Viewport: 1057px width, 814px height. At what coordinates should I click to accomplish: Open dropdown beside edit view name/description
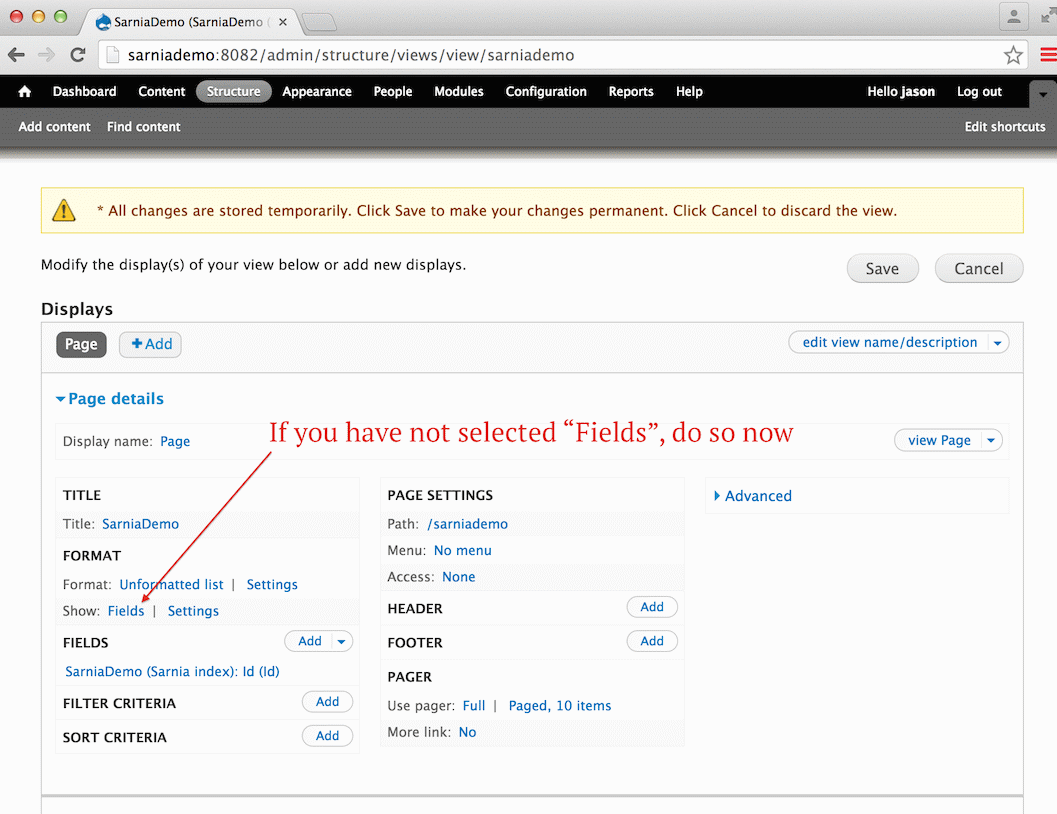[997, 343]
